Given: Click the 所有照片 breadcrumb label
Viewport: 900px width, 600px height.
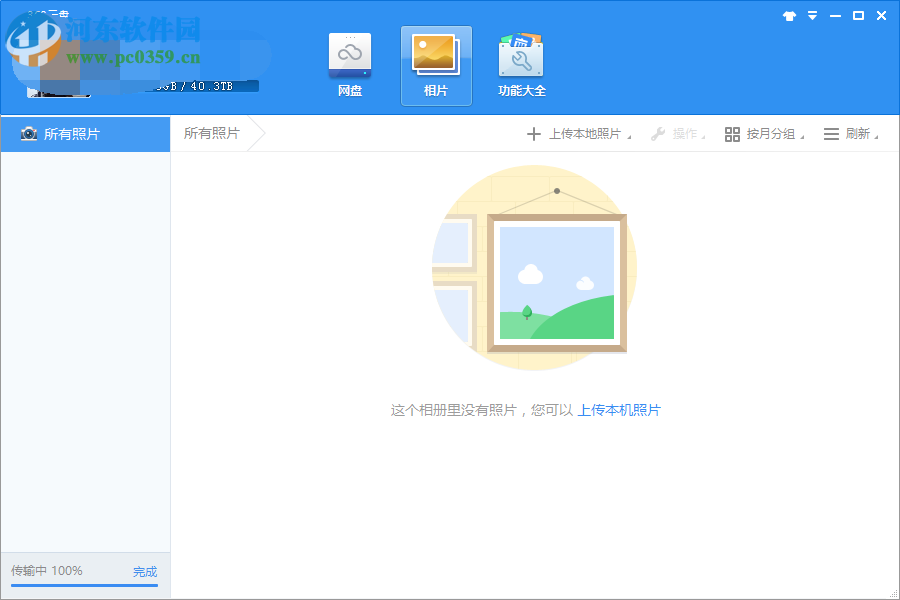Looking at the screenshot, I should pyautogui.click(x=210, y=132).
